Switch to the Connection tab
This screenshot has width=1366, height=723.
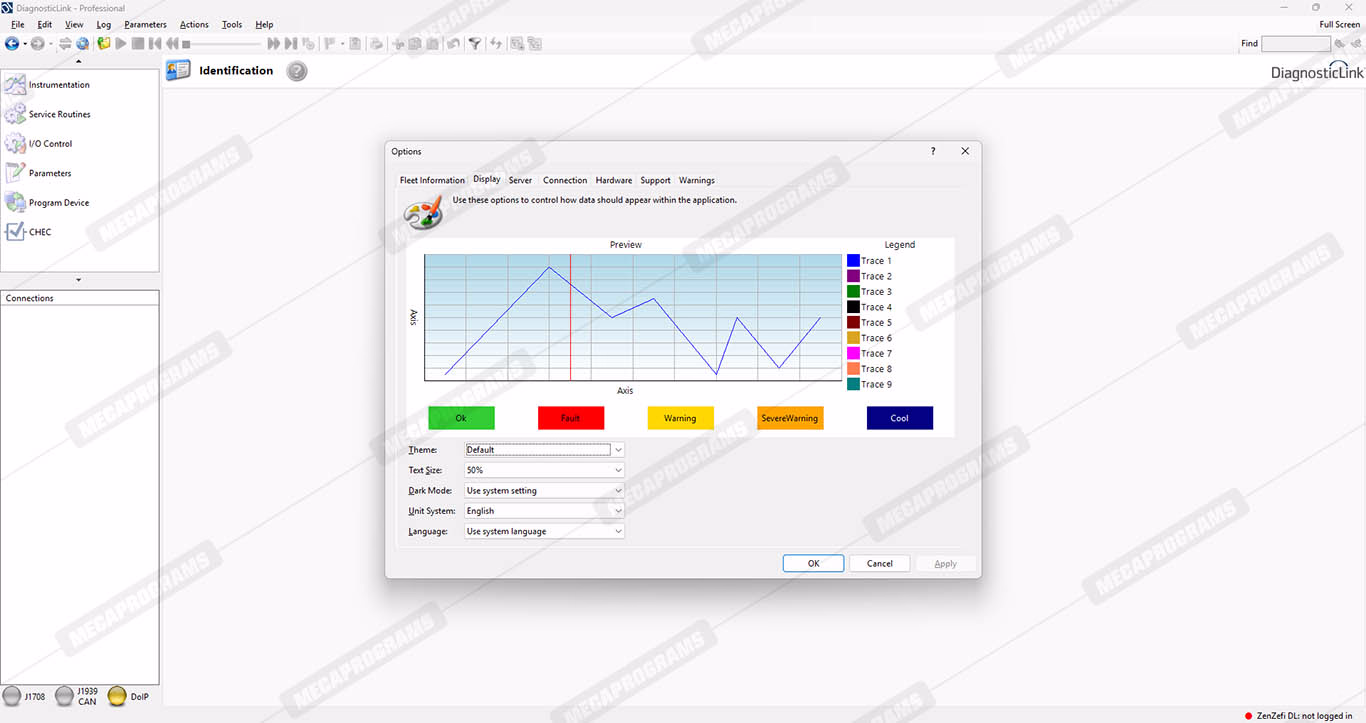point(565,181)
